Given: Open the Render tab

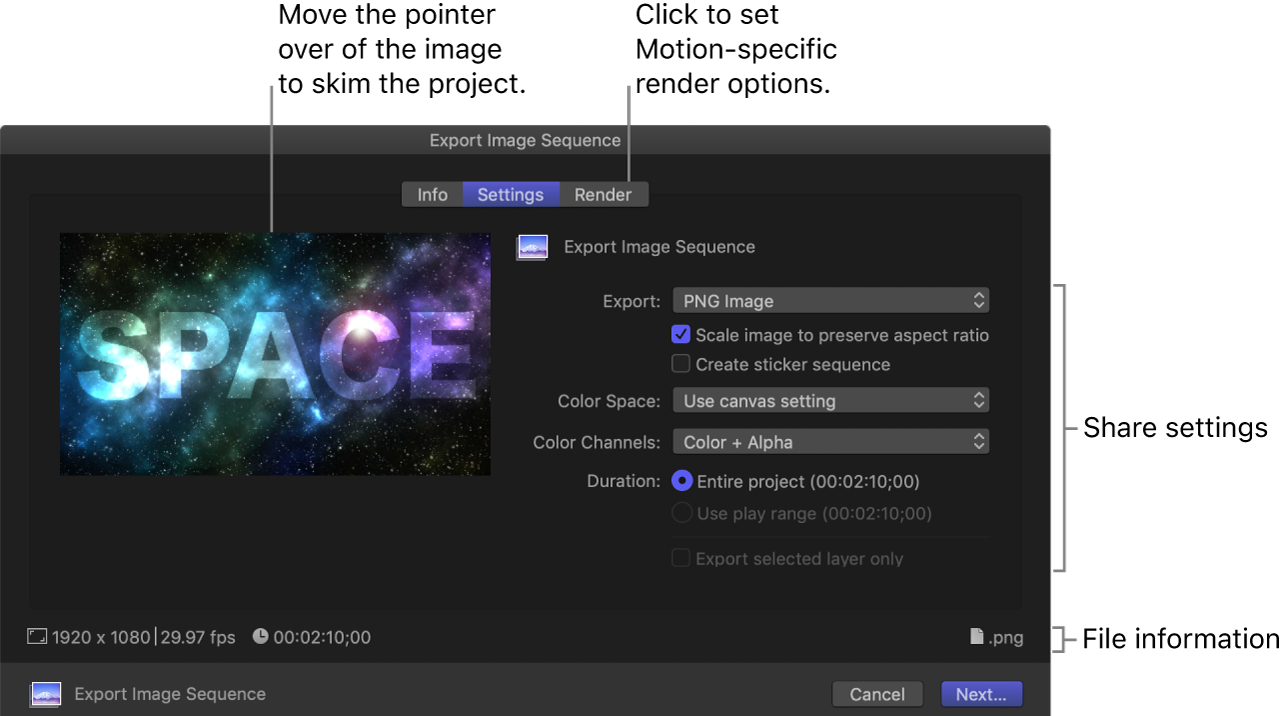Looking at the screenshot, I should coord(603,194).
